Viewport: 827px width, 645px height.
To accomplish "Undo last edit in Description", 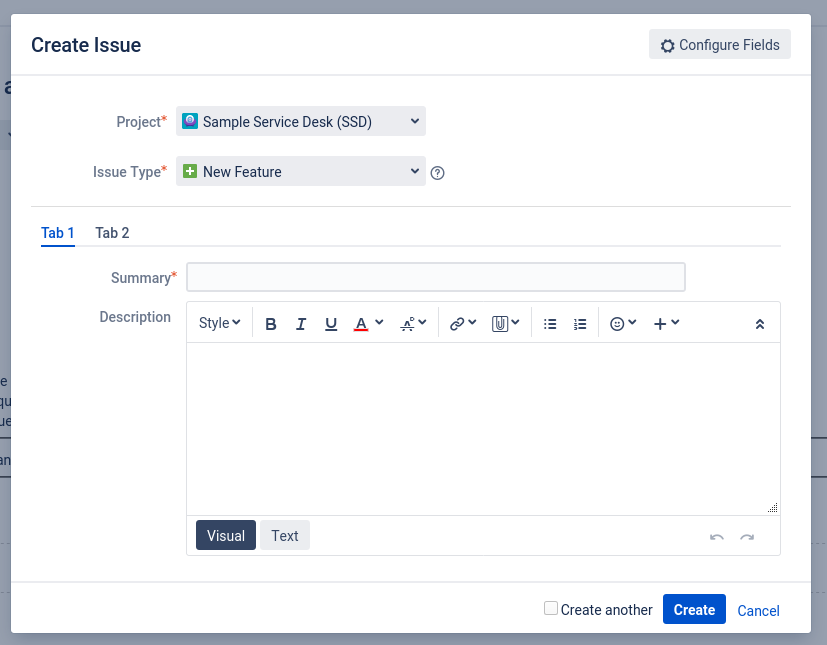I will pyautogui.click(x=717, y=537).
